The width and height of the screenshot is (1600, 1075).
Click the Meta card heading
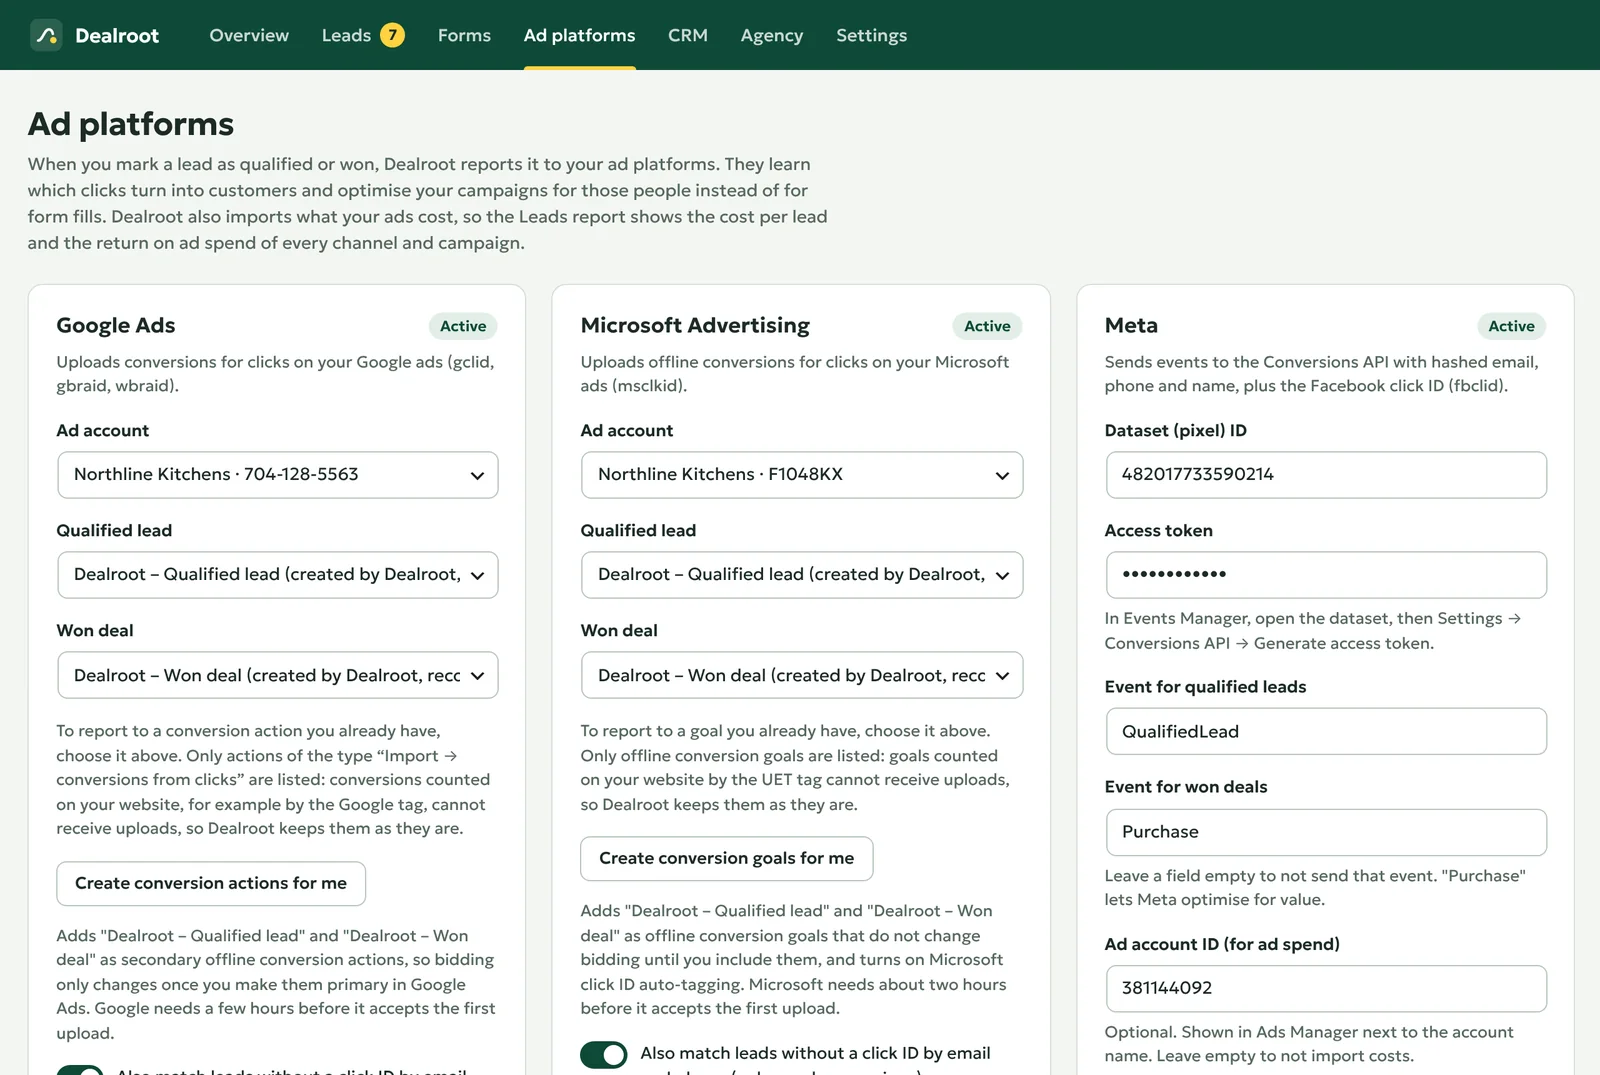[1131, 325]
